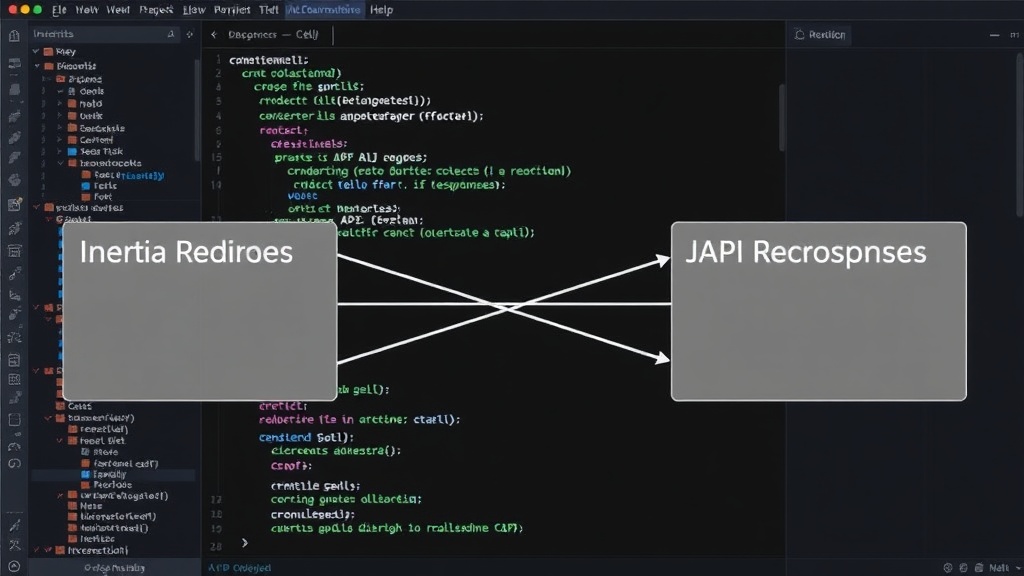Image resolution: width=1024 pixels, height=576 pixels.
Task: Click the 'AI'D Crderjed' status bar text
Action: [239, 568]
